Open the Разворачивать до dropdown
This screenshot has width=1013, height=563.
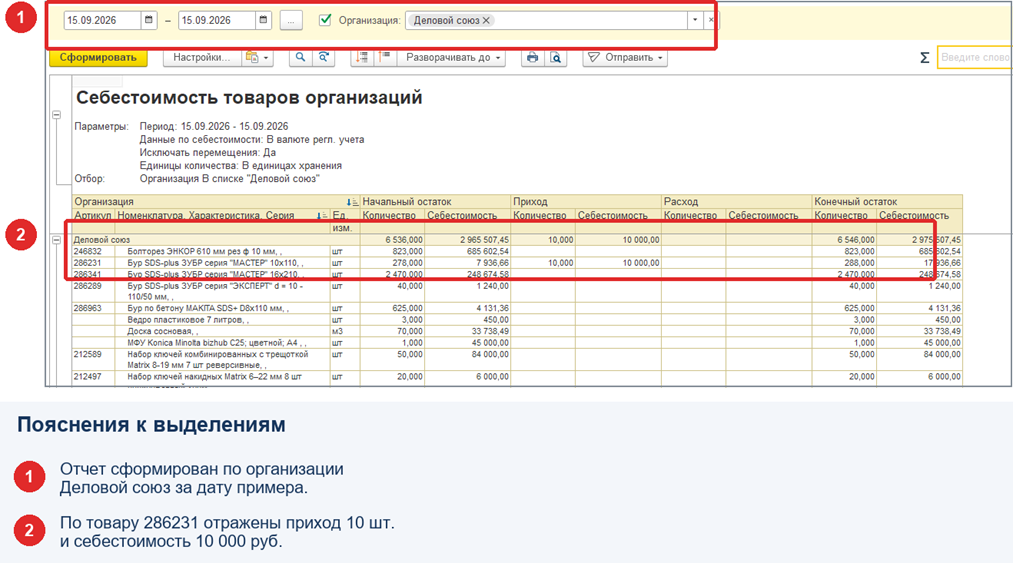click(451, 58)
